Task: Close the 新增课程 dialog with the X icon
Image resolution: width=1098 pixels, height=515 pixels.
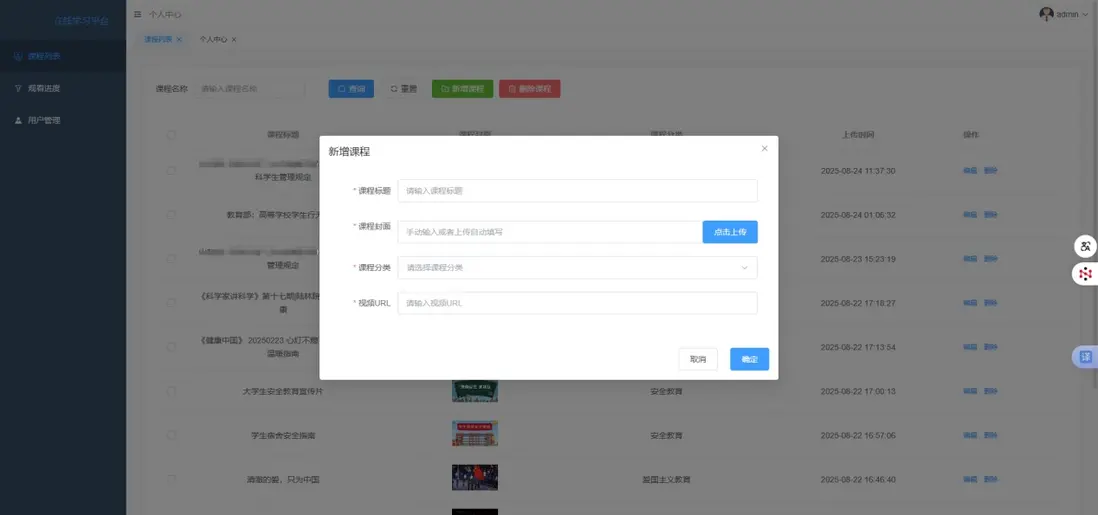Action: pyautogui.click(x=764, y=149)
